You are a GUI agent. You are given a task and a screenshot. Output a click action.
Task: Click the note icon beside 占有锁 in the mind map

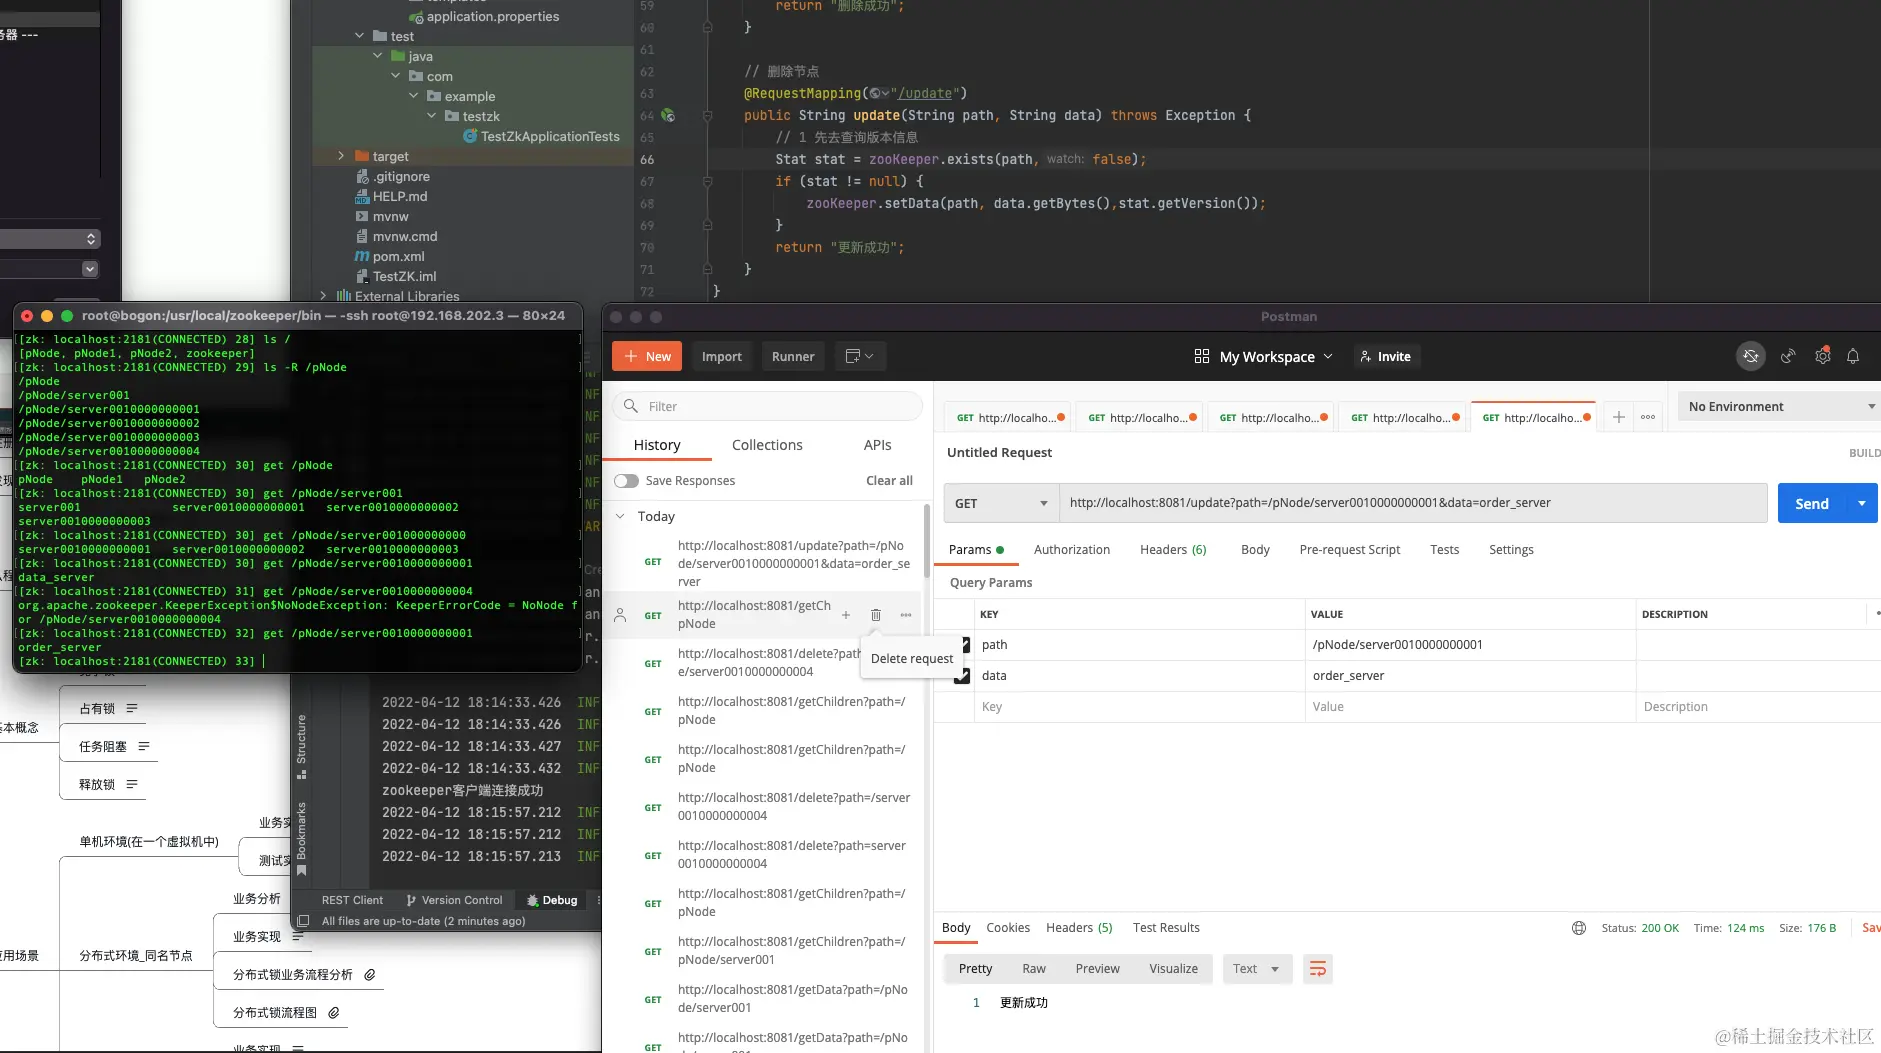pos(132,708)
